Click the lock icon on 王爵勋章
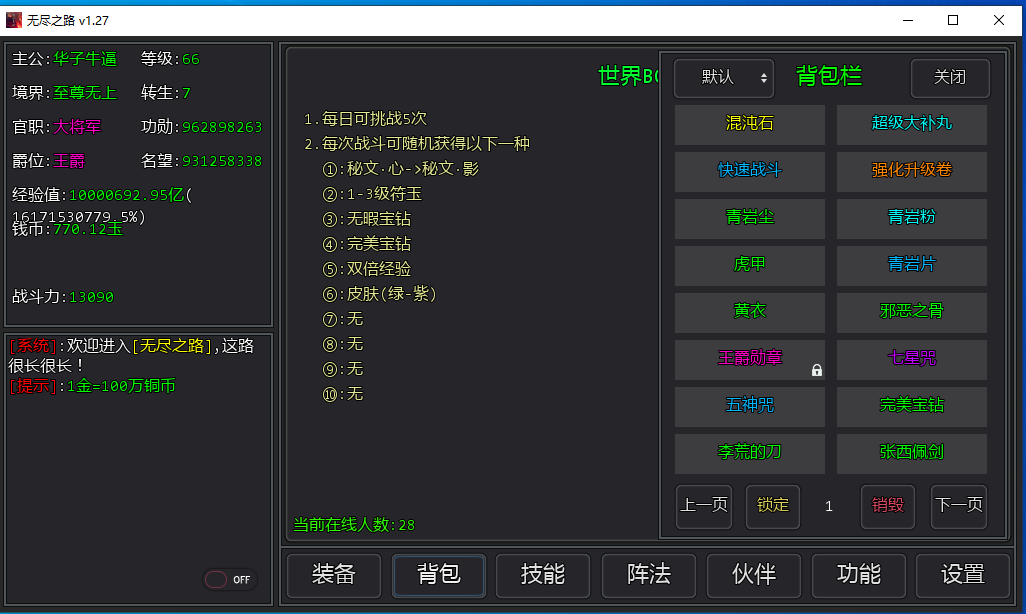1026x614 pixels. point(817,370)
